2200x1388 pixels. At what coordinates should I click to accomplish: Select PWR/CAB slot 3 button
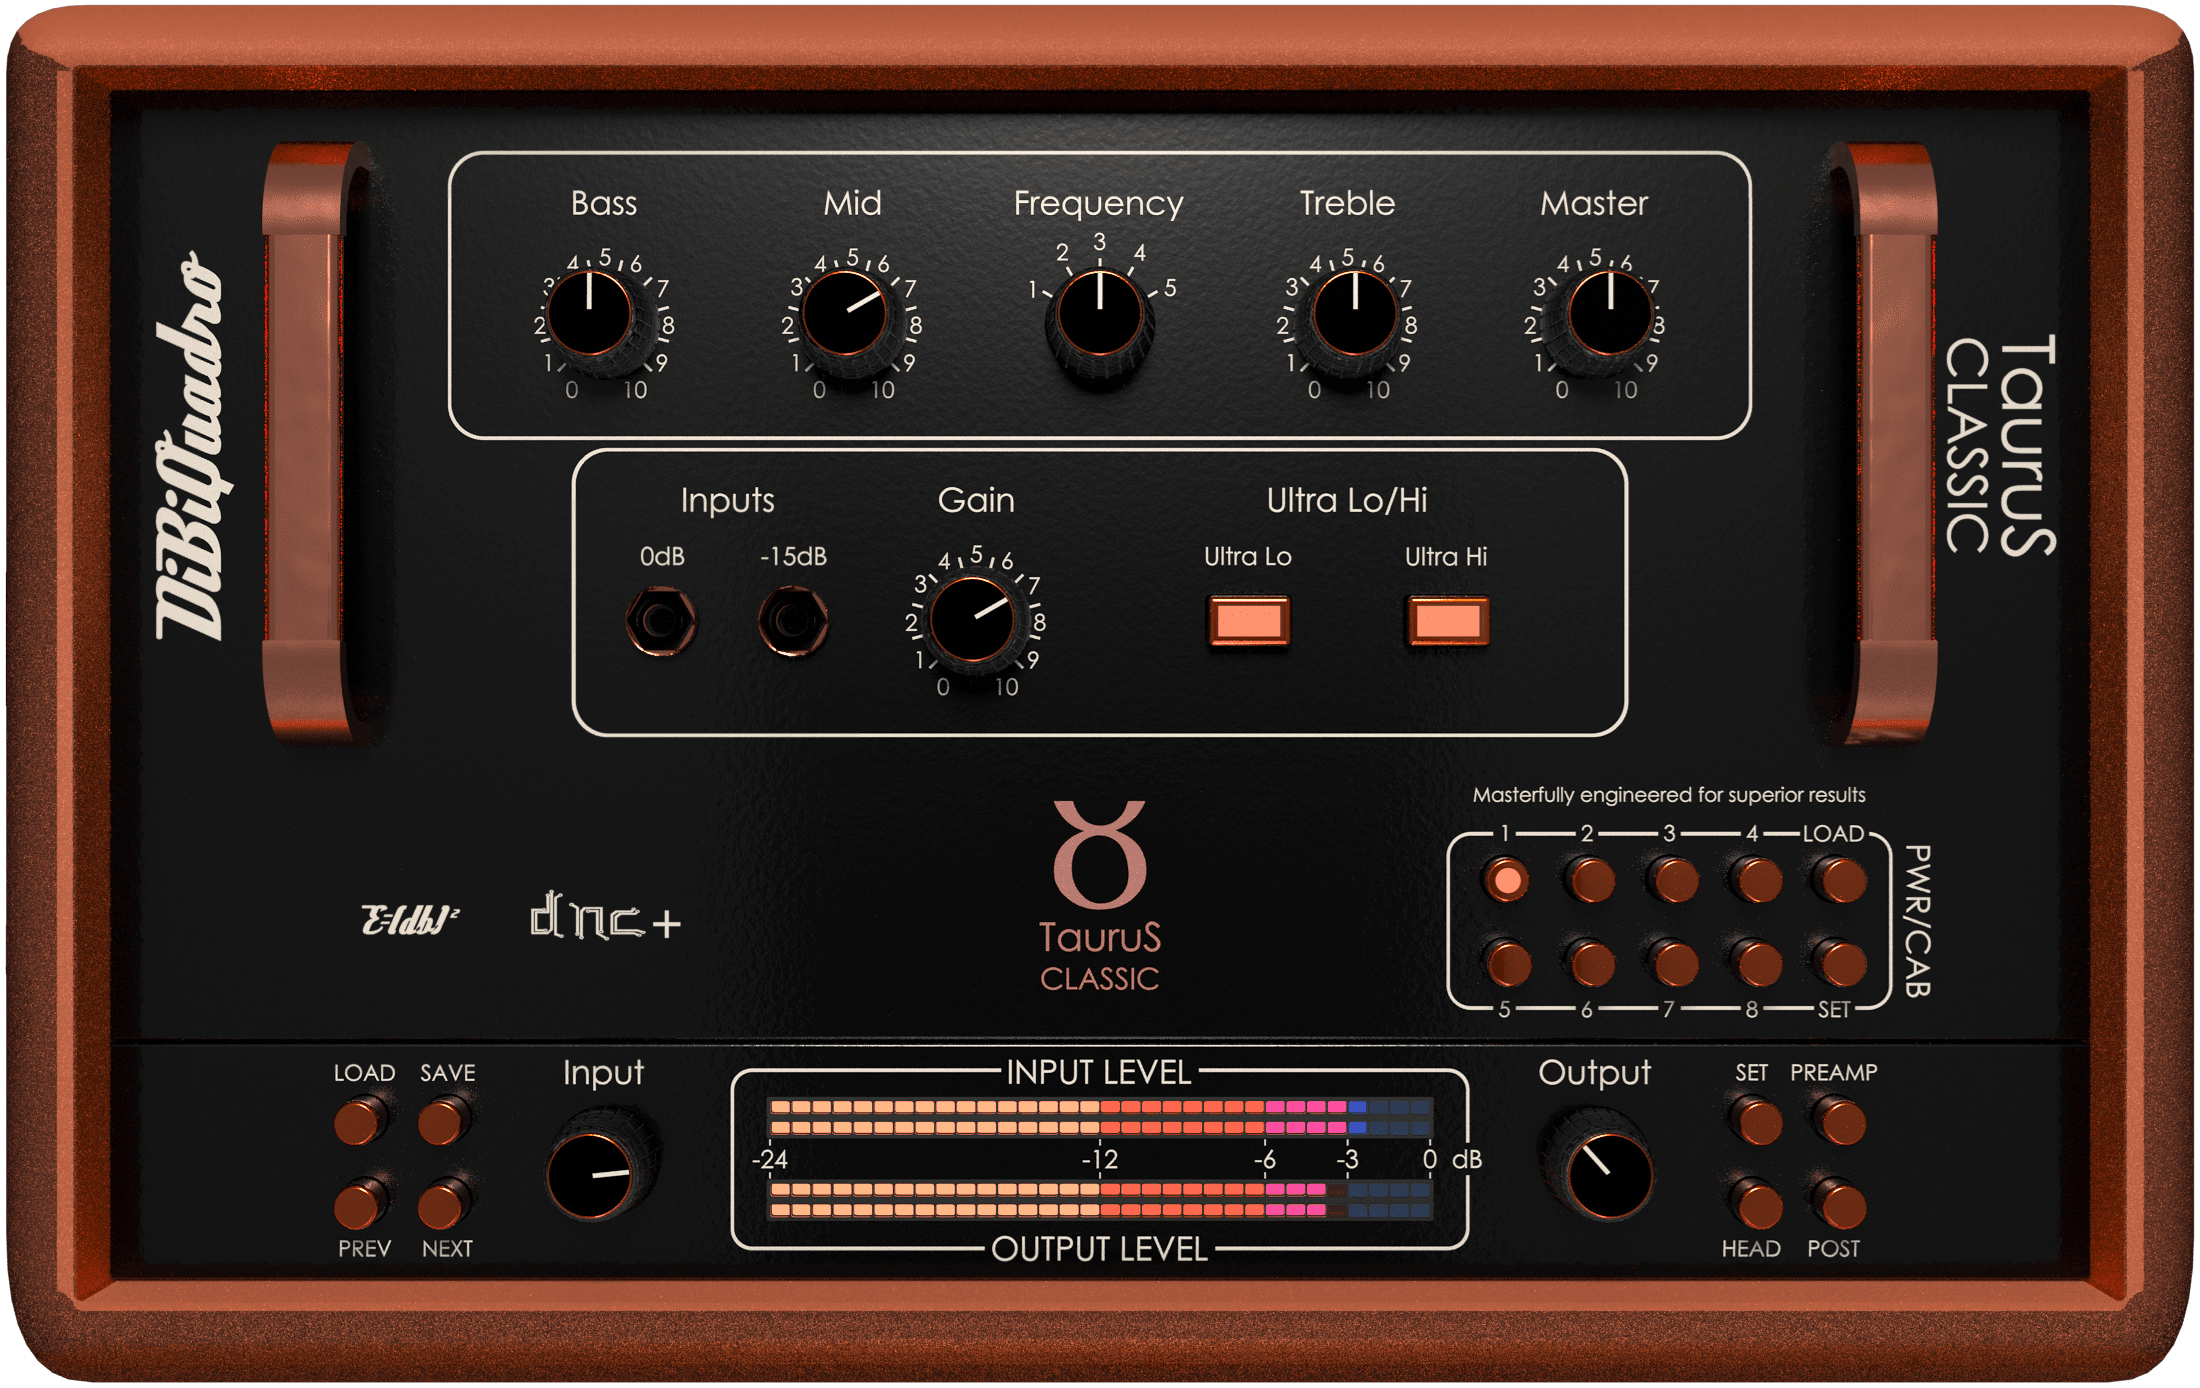(1674, 881)
